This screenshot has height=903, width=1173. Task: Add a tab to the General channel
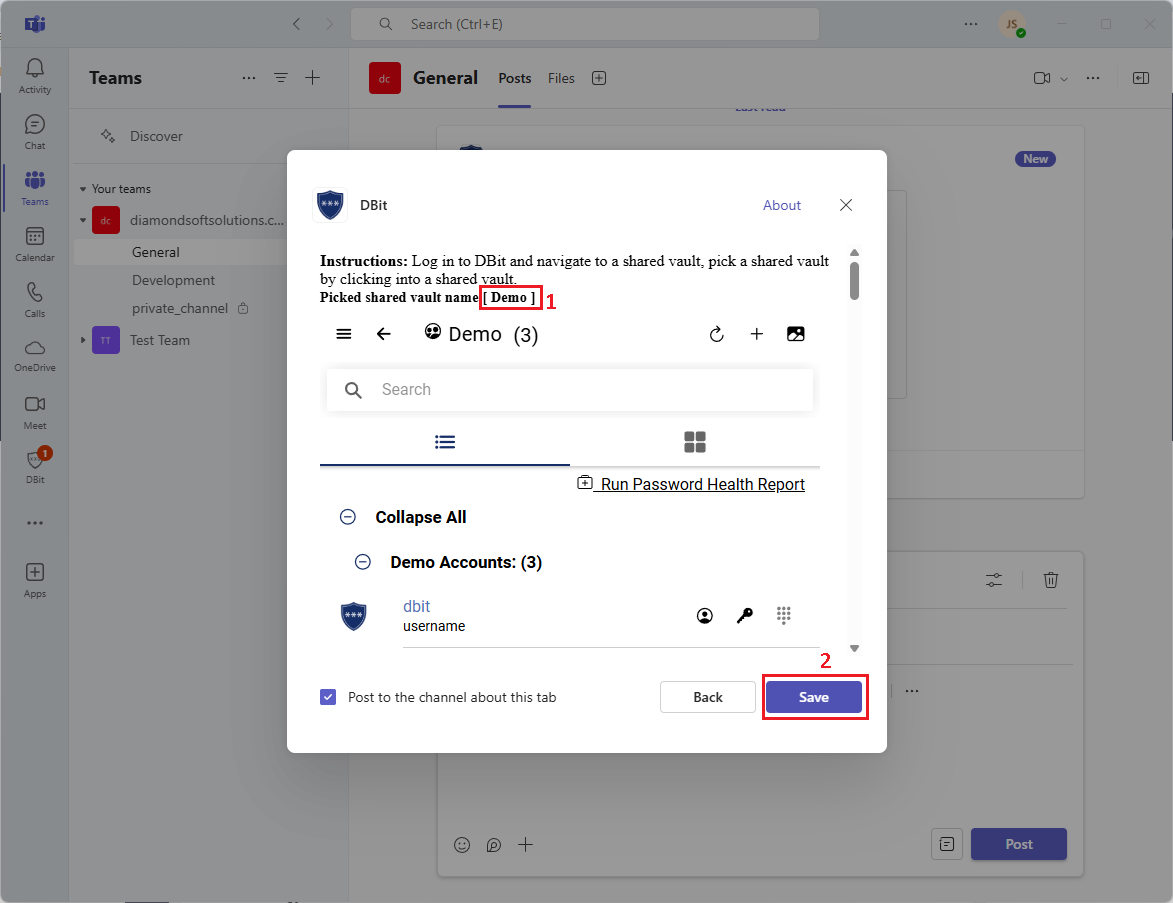598,79
